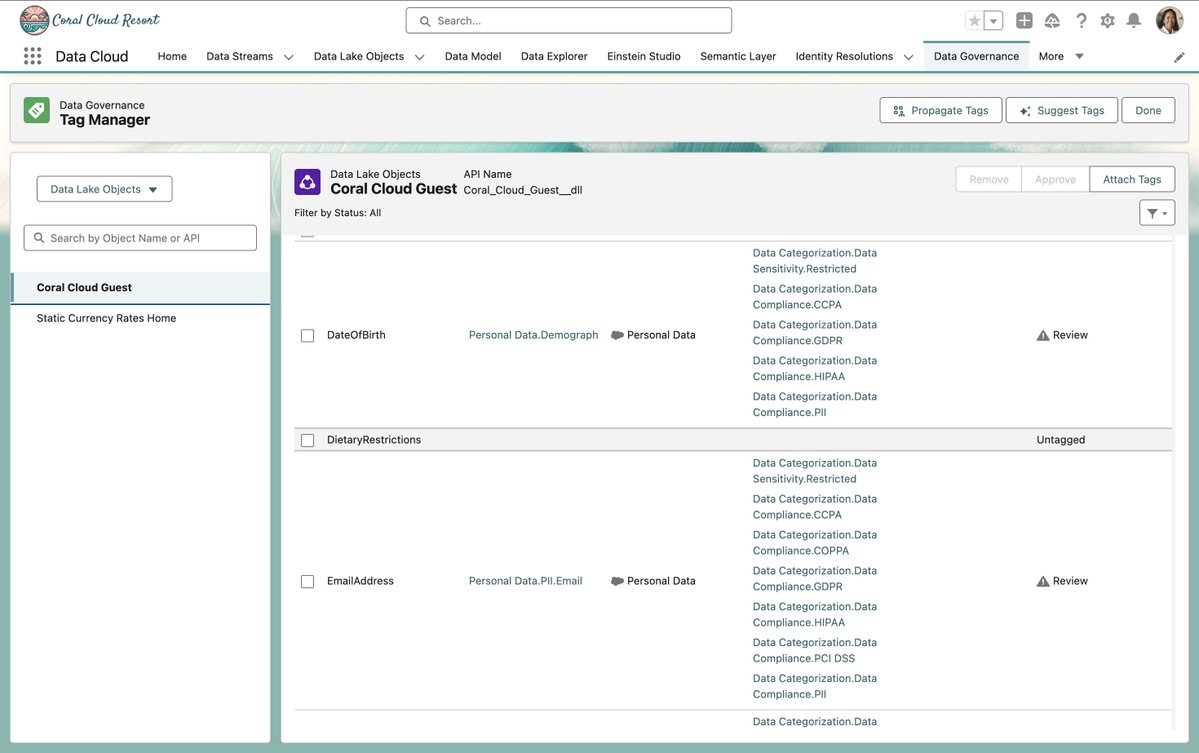Screen dimensions: 1199x753
Task: Click inside the Search by Object Name field
Action: 140,237
